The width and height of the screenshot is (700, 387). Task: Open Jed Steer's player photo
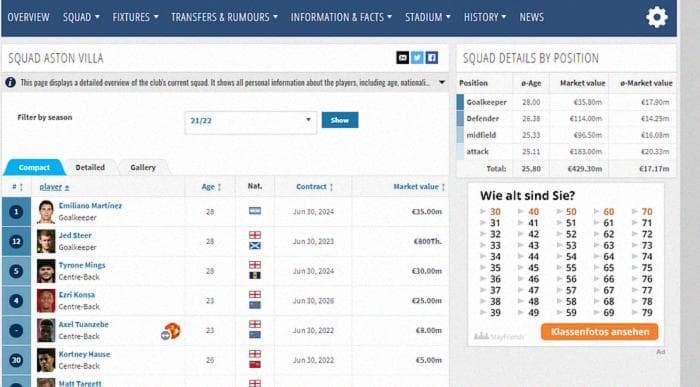[46, 241]
